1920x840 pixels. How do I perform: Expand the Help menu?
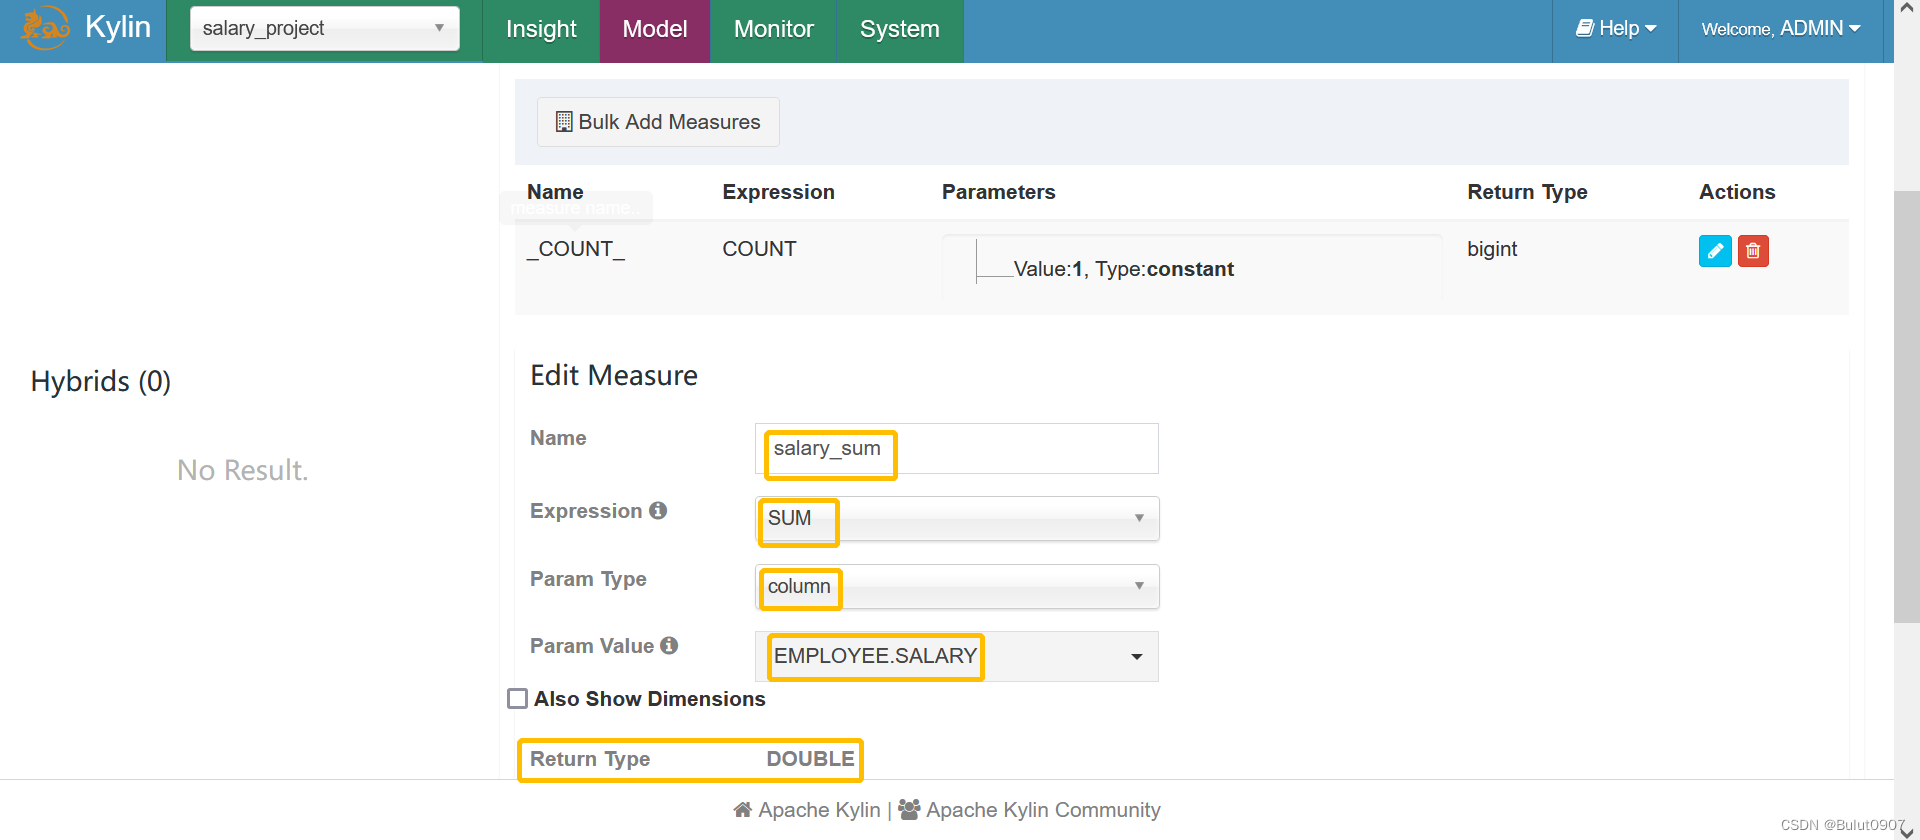click(x=1616, y=29)
